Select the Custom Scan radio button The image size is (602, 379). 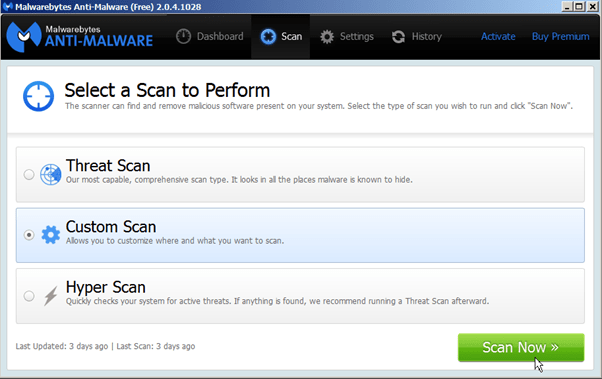coord(29,235)
